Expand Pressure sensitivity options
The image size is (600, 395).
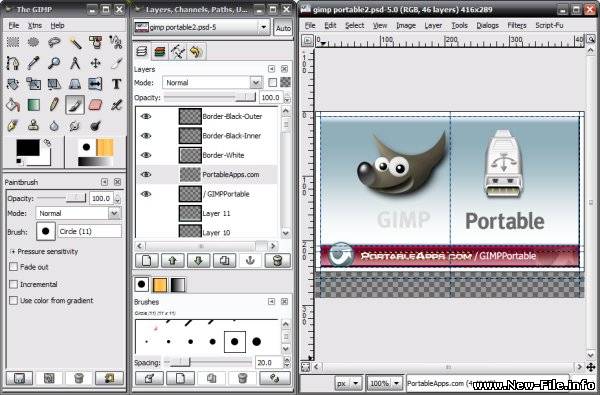(x=13, y=251)
